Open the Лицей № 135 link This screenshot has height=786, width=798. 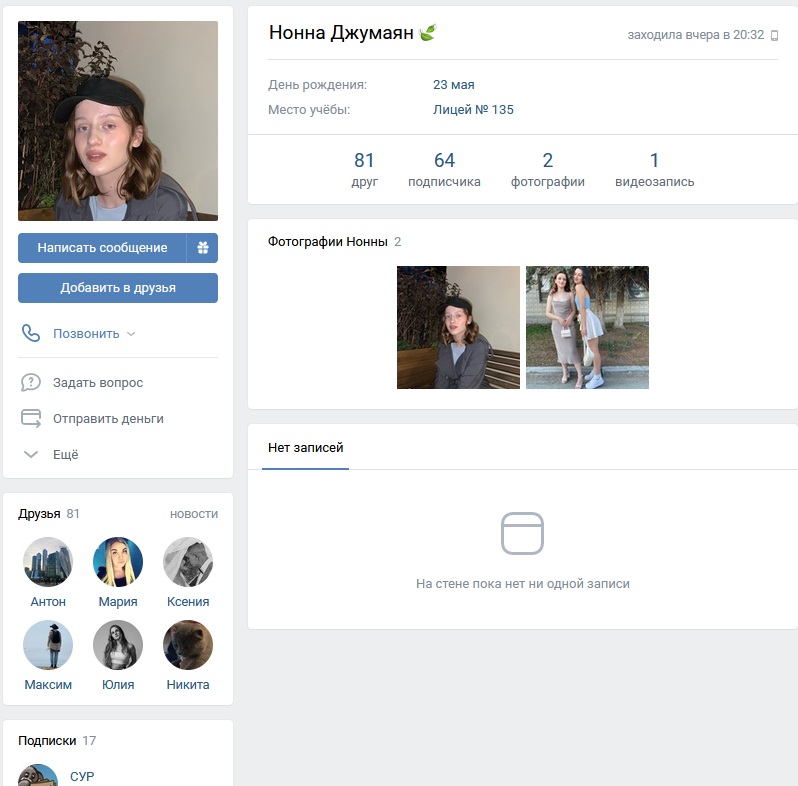[473, 110]
